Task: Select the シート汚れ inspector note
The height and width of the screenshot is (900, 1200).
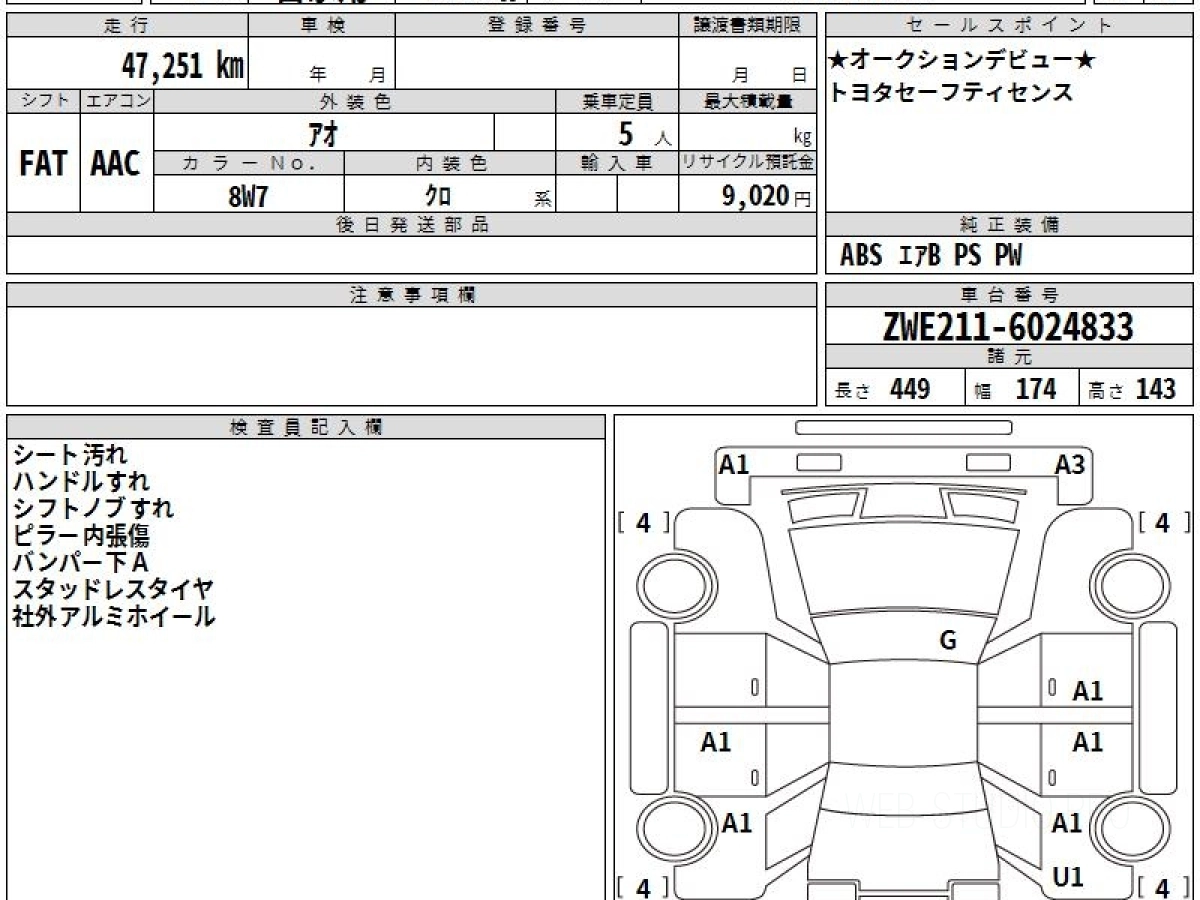Action: pos(70,455)
